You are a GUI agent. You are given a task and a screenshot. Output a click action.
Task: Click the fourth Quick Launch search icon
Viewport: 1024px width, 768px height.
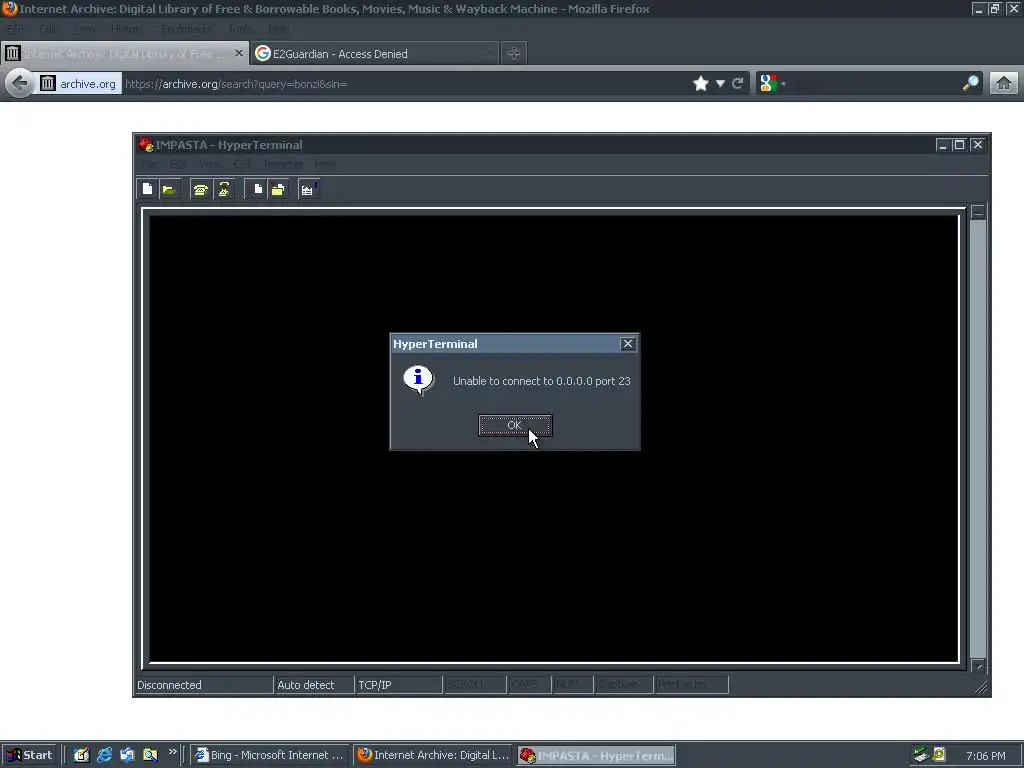pyautogui.click(x=150, y=755)
